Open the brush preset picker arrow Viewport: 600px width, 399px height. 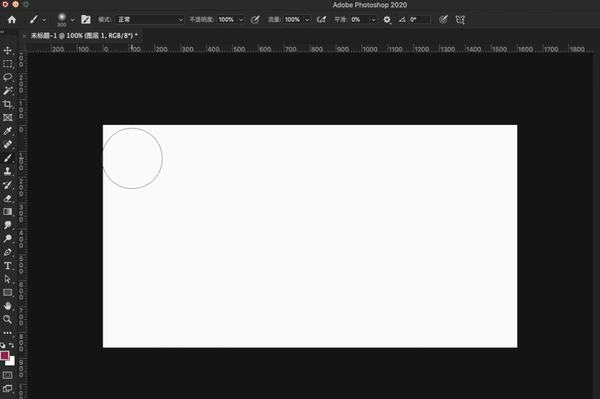pos(72,20)
